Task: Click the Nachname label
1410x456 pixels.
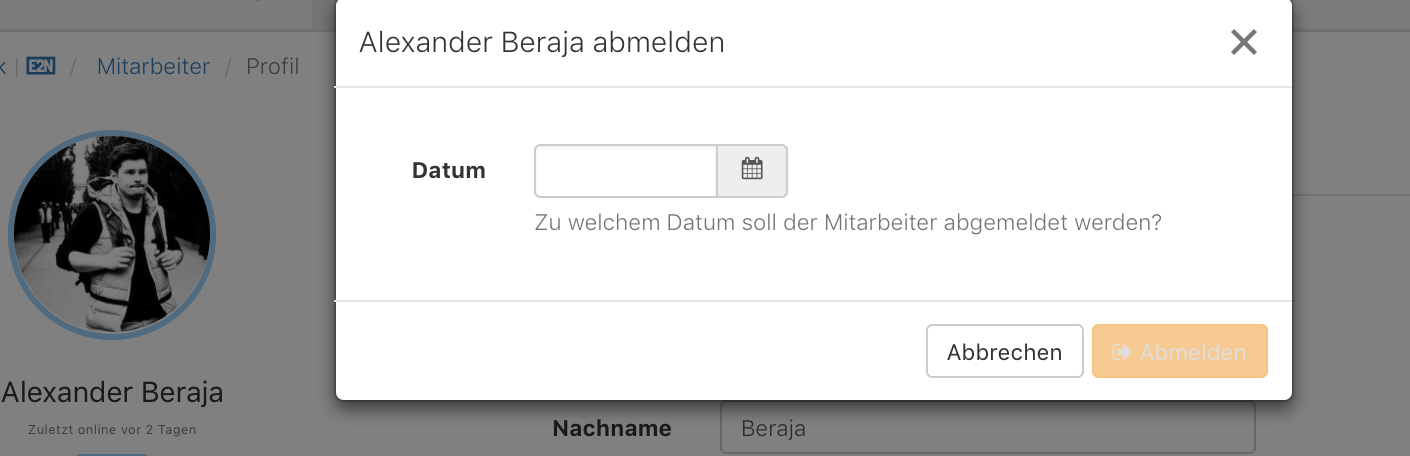Action: (x=612, y=429)
